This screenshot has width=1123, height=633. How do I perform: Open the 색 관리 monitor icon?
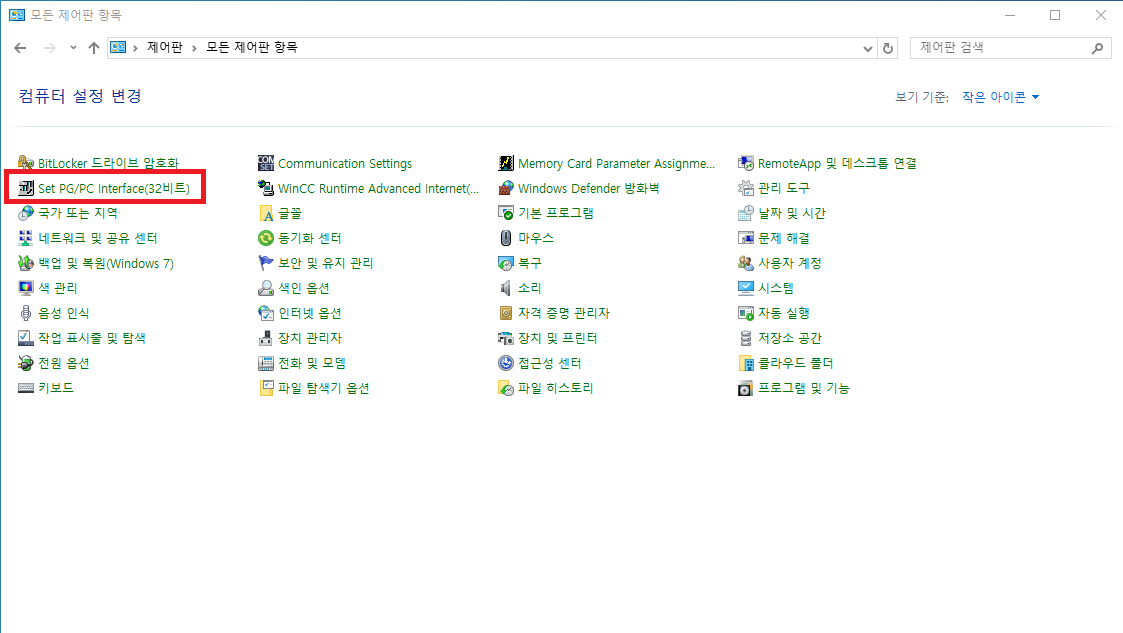coord(26,288)
